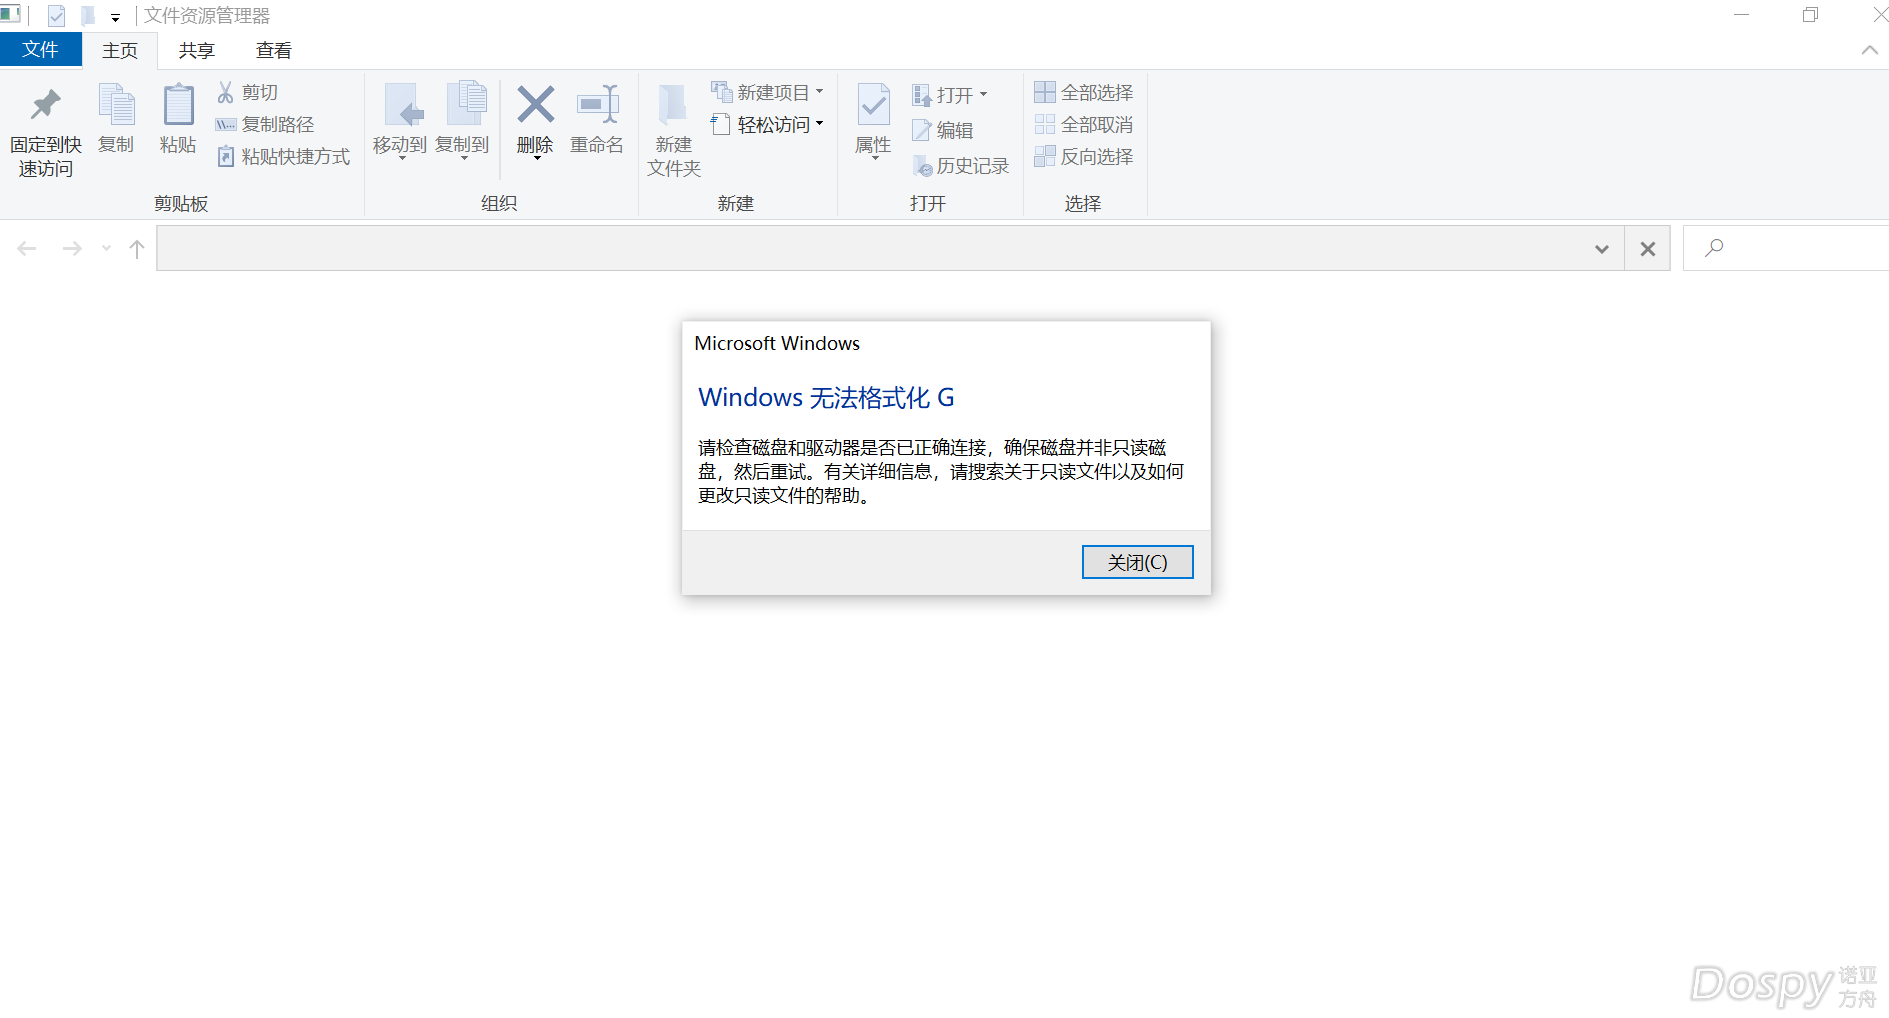Switch to the View ribbon tab

point(273,50)
